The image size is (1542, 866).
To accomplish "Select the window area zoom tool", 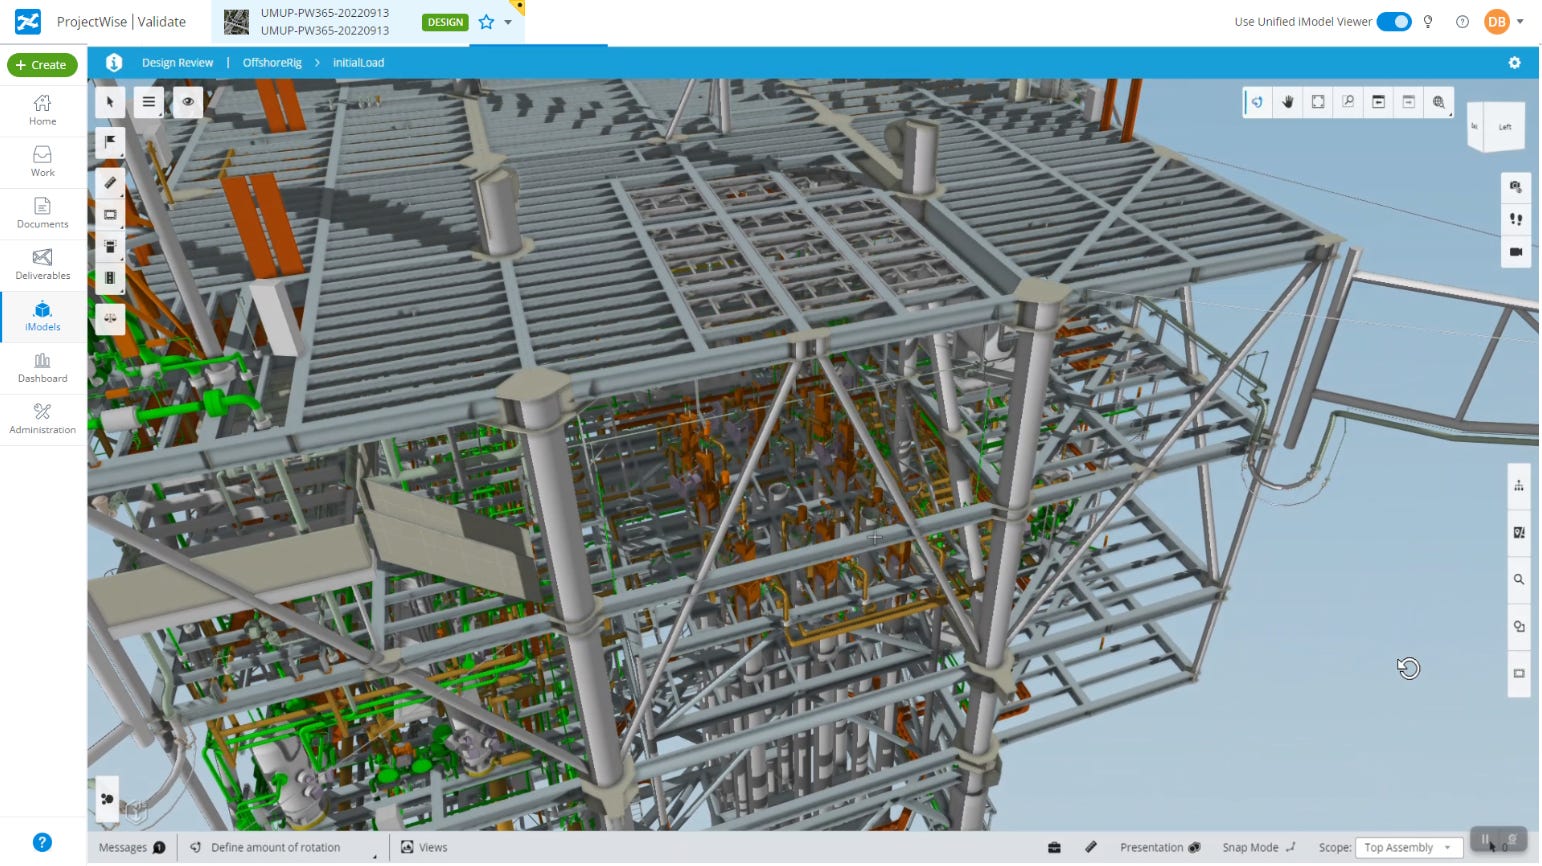I will (x=1348, y=102).
